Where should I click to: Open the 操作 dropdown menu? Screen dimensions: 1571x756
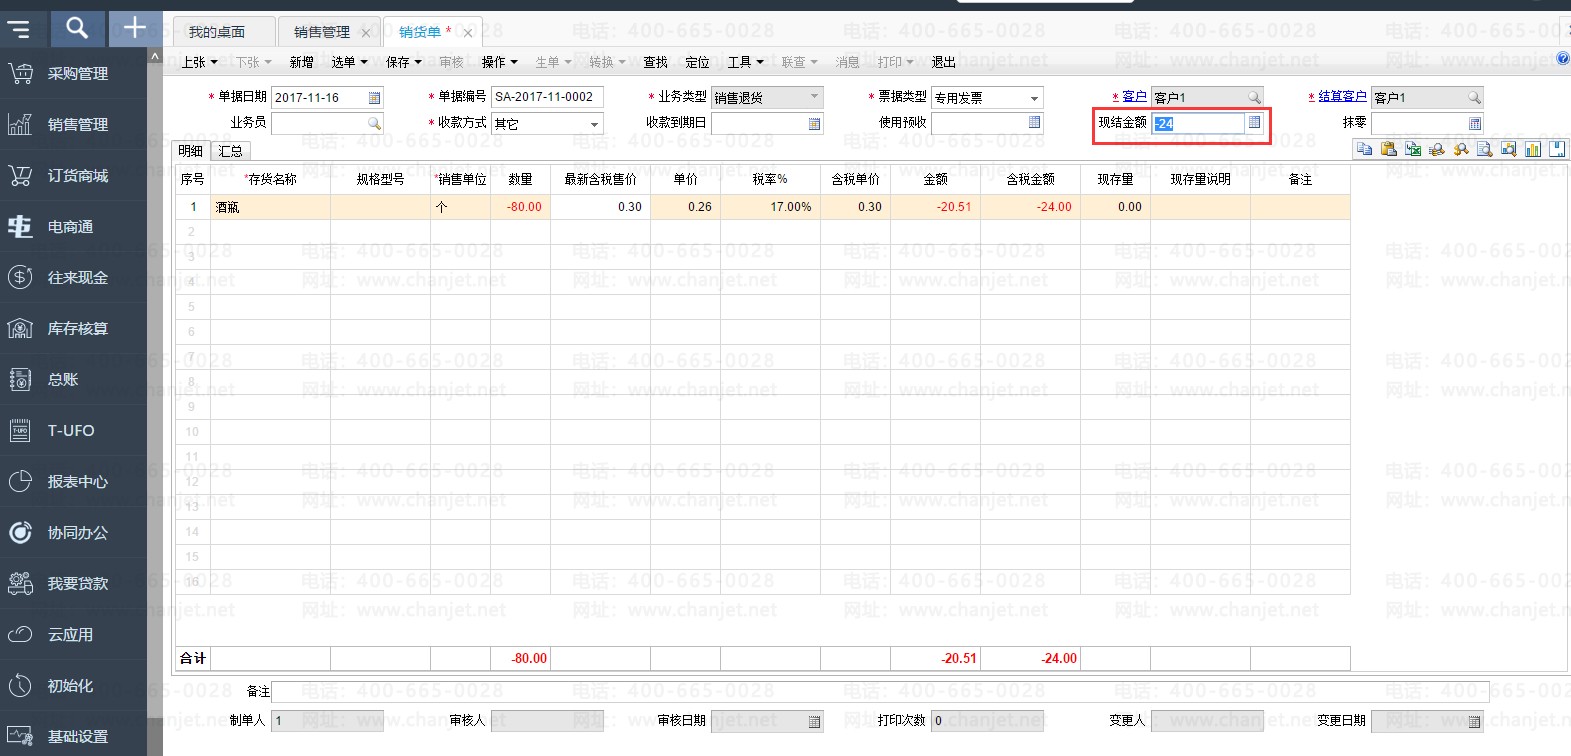tap(500, 62)
